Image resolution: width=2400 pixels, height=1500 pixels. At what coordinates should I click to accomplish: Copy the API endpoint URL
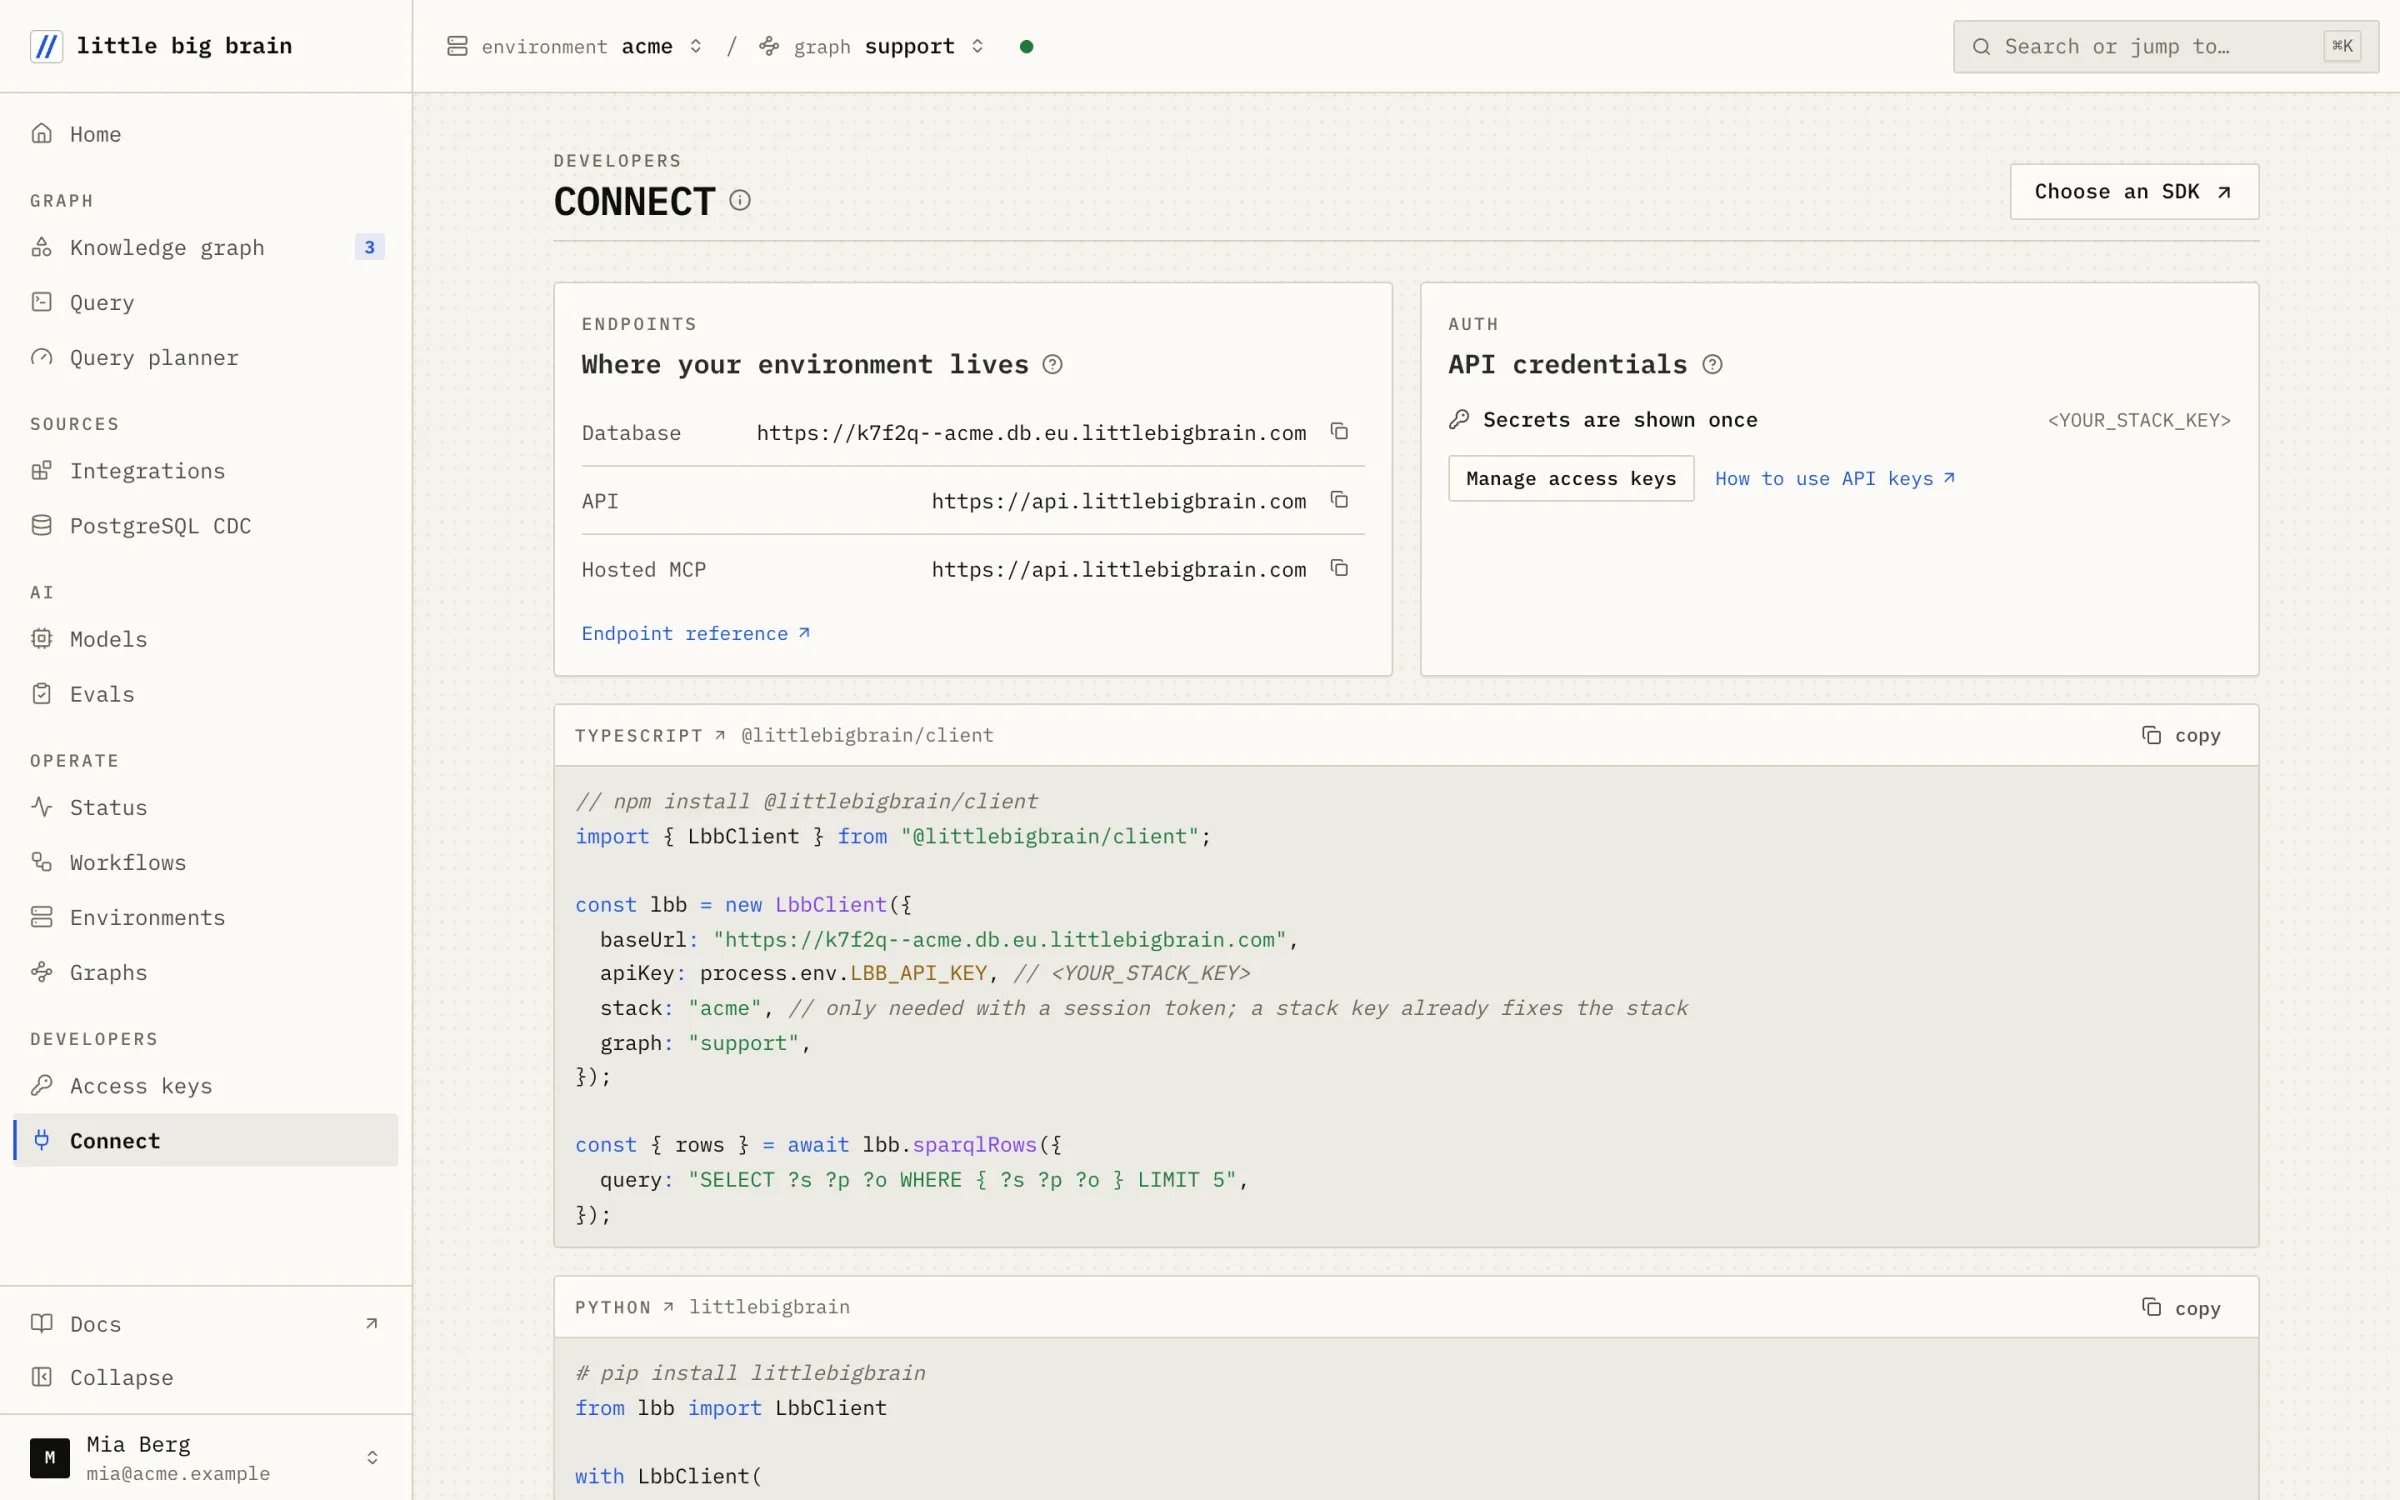(1339, 500)
